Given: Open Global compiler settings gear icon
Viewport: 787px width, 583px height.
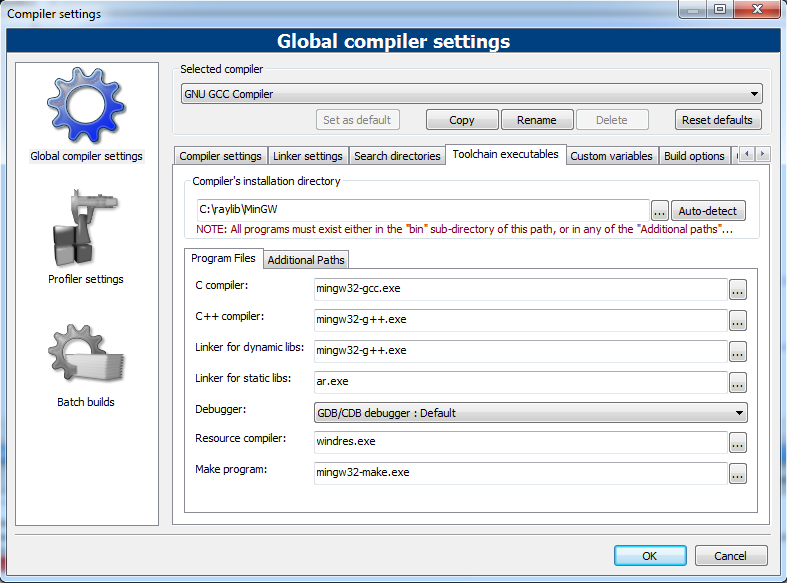Looking at the screenshot, I should (86, 107).
